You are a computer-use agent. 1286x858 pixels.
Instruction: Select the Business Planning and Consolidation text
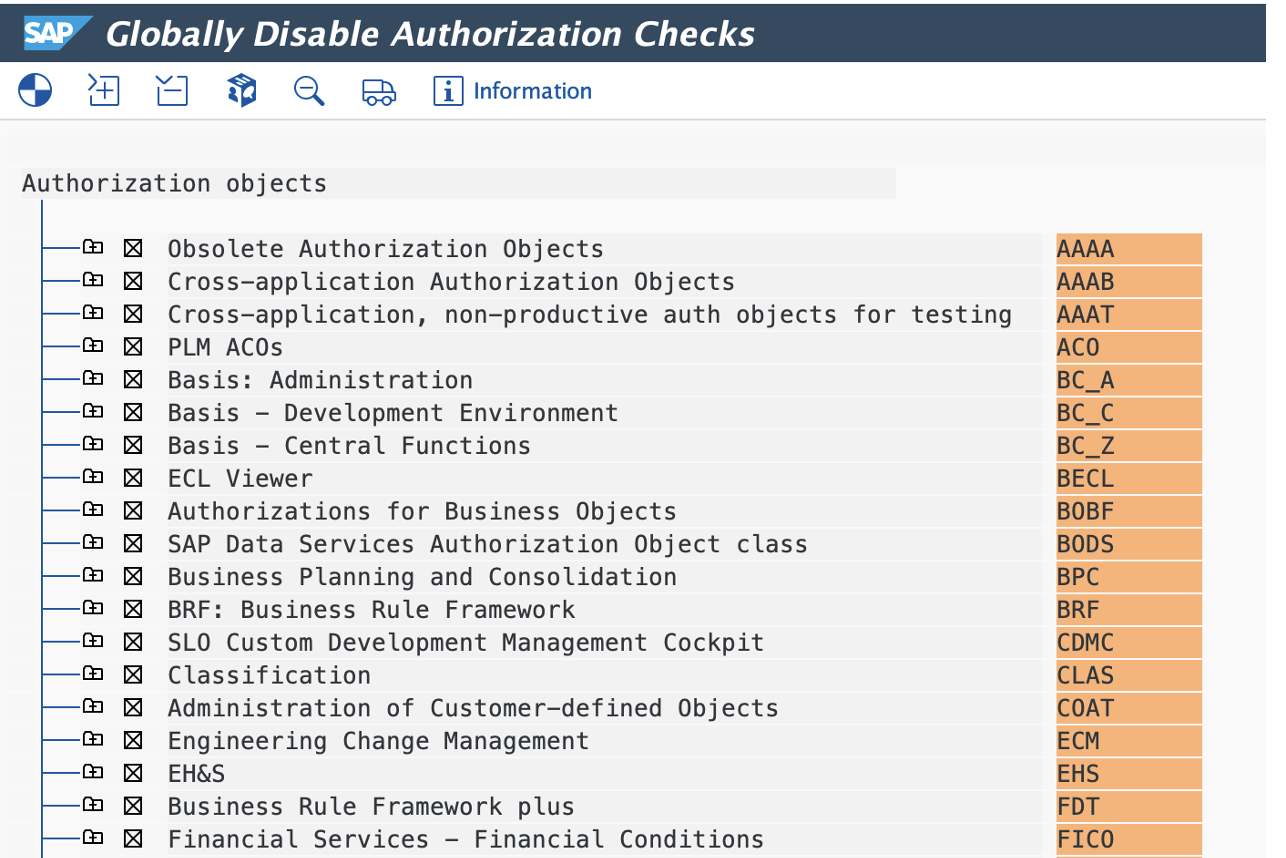coord(422,577)
